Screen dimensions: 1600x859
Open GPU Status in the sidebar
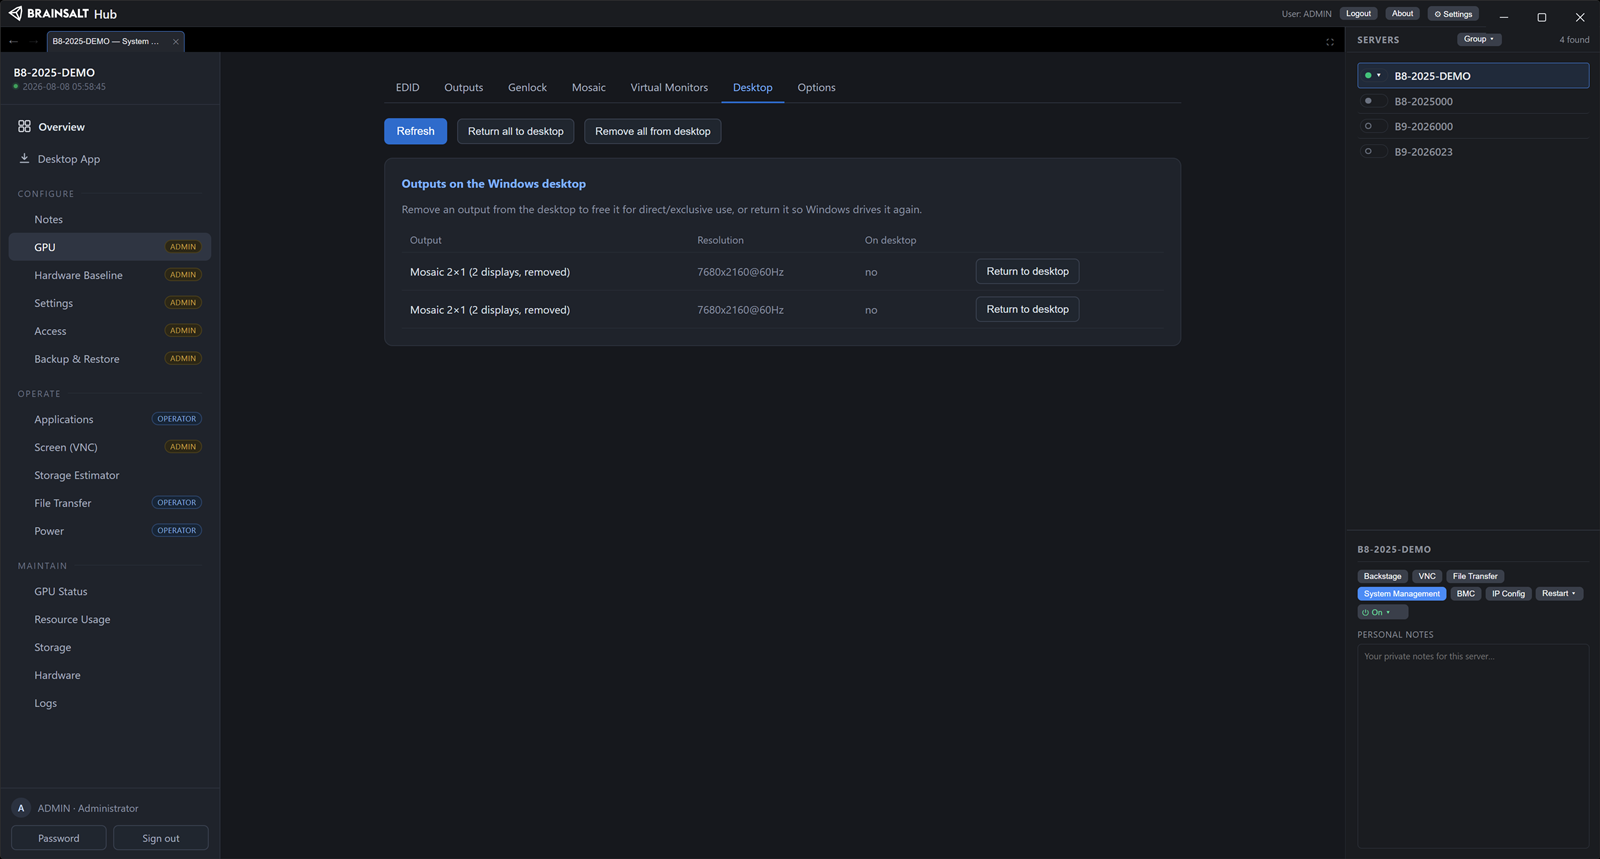(x=110, y=591)
